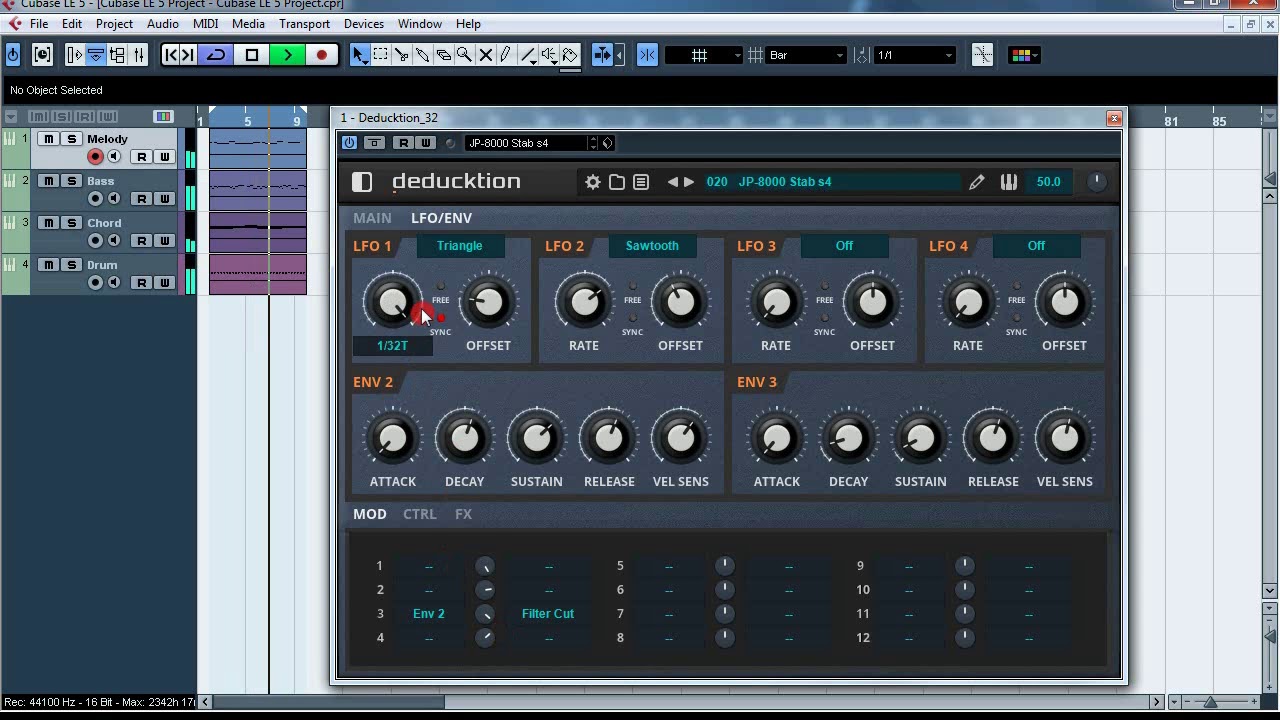The image size is (1280, 720).
Task: Toggle write automation on the Bass track
Action: click(x=164, y=199)
